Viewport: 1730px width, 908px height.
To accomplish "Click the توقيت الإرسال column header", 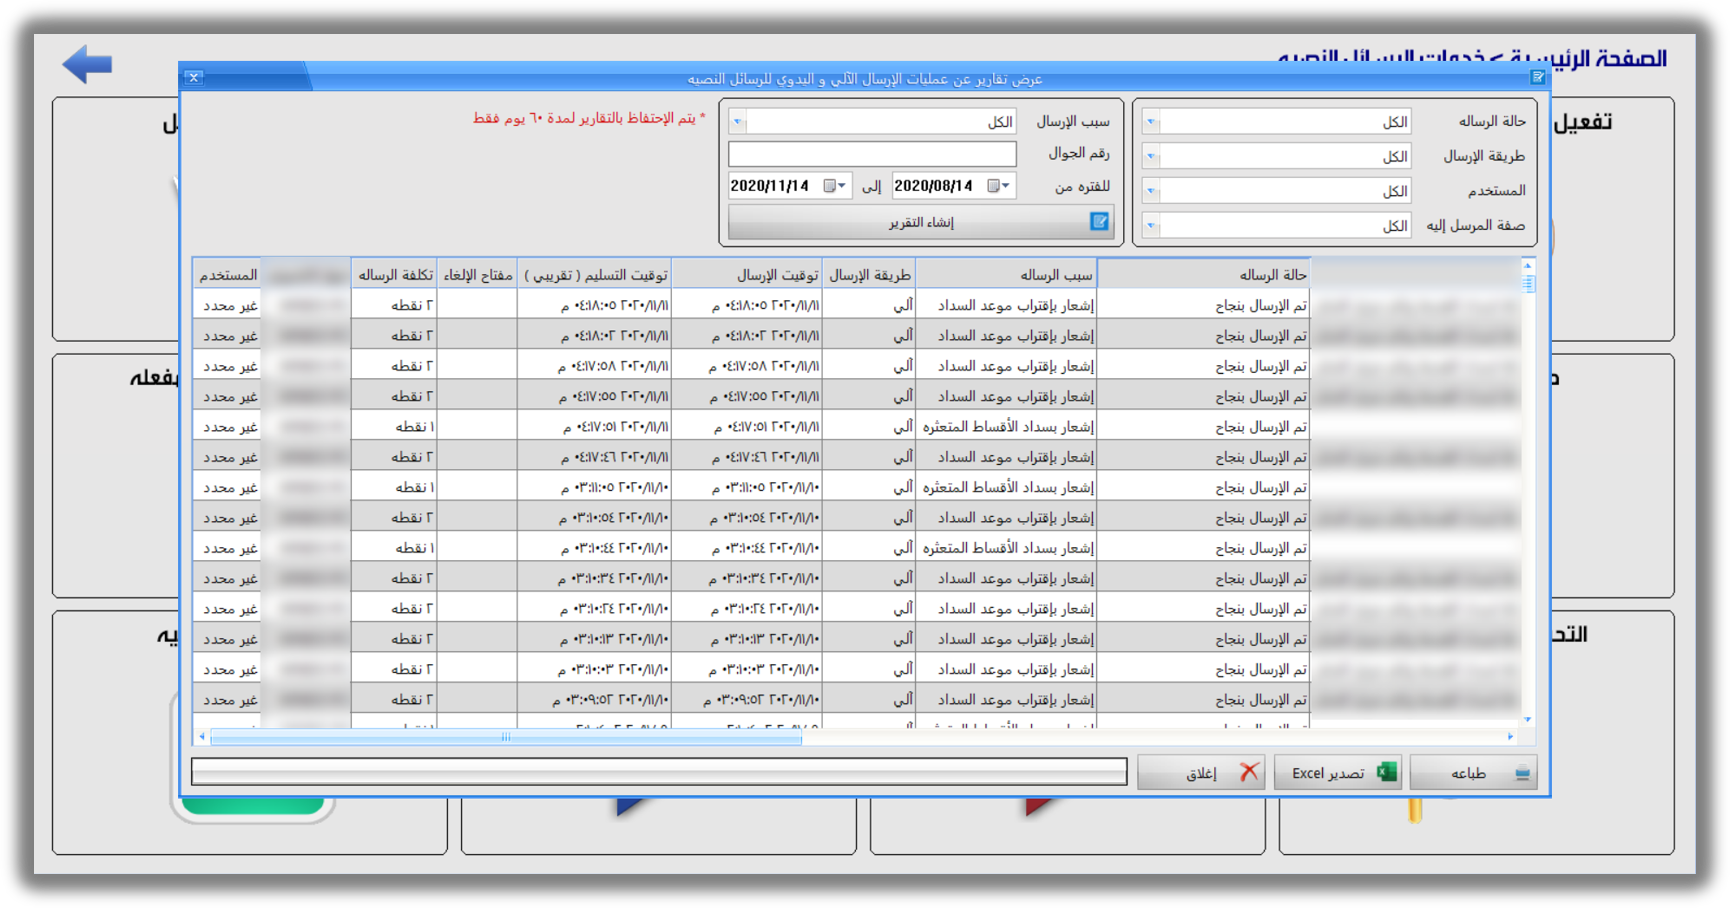I will [747, 275].
